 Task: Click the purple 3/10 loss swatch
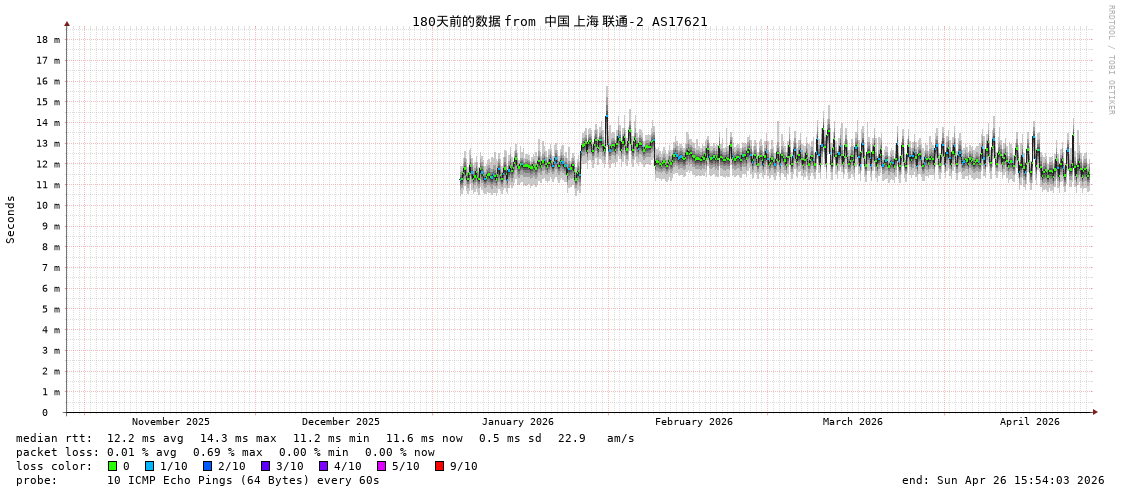coord(265,466)
